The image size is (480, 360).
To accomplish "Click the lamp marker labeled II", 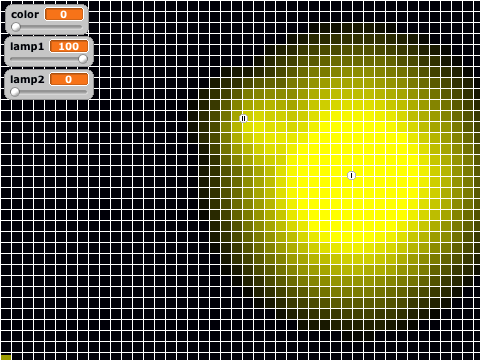I will click(243, 118).
